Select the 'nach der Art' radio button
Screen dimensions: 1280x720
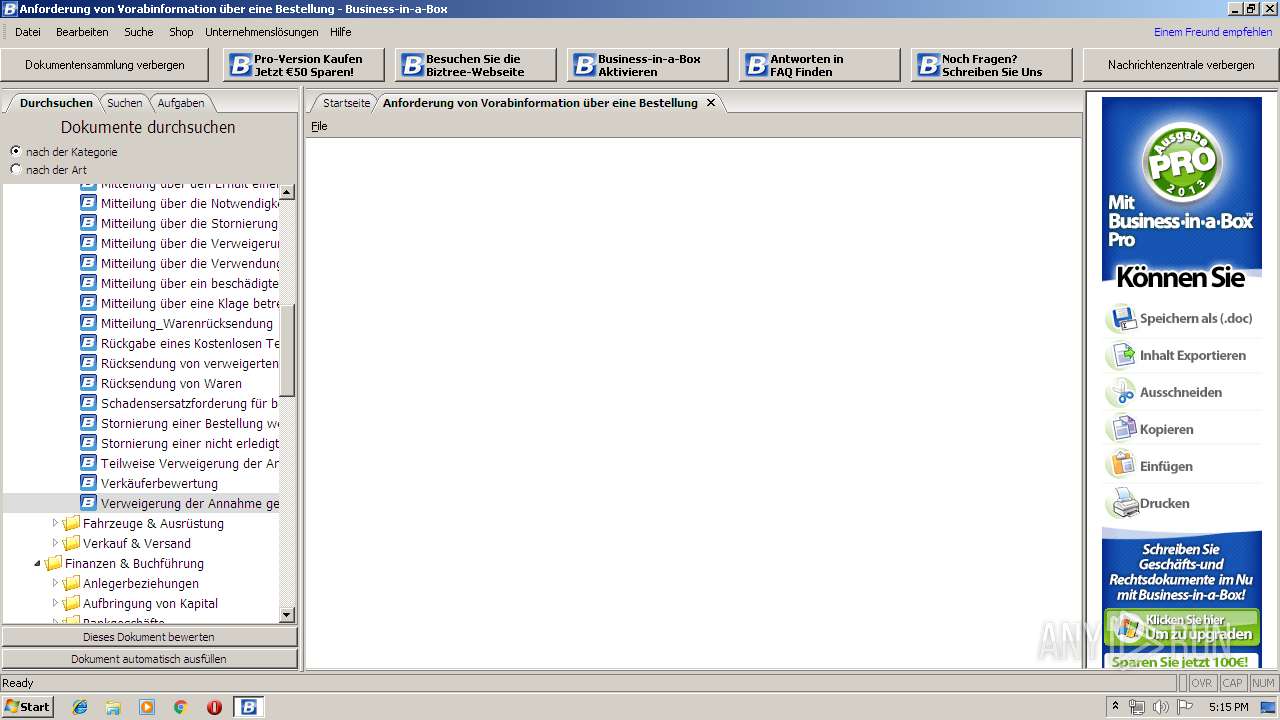(x=15, y=169)
